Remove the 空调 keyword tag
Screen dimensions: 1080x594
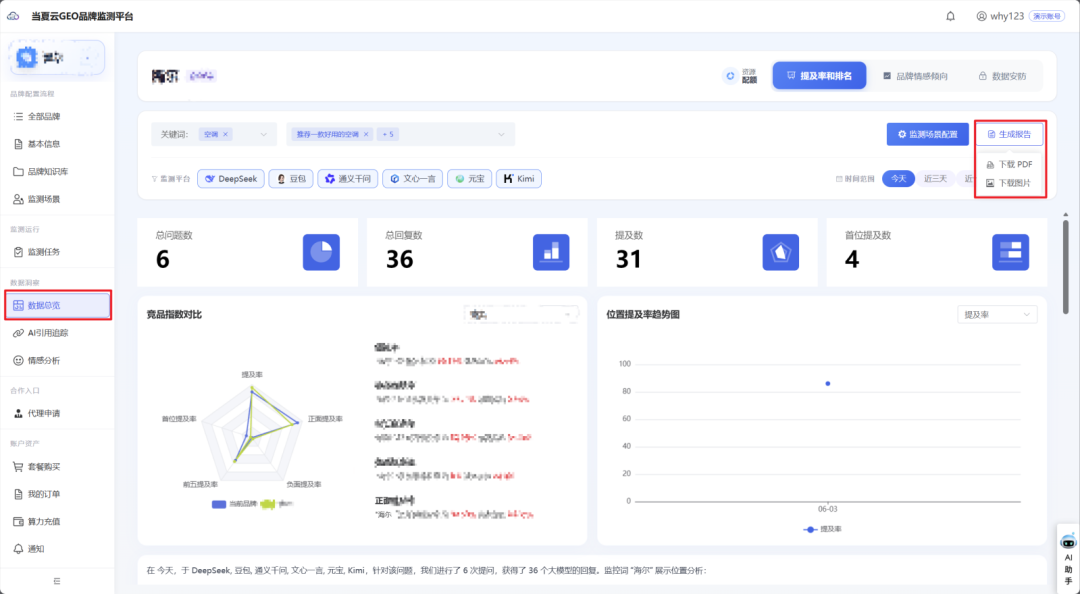(225, 134)
